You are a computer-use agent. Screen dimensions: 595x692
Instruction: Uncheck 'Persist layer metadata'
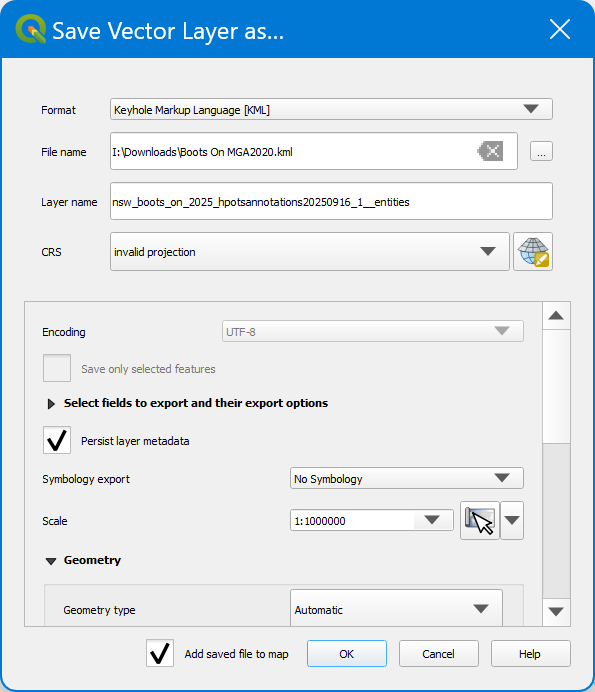pyautogui.click(x=57, y=440)
